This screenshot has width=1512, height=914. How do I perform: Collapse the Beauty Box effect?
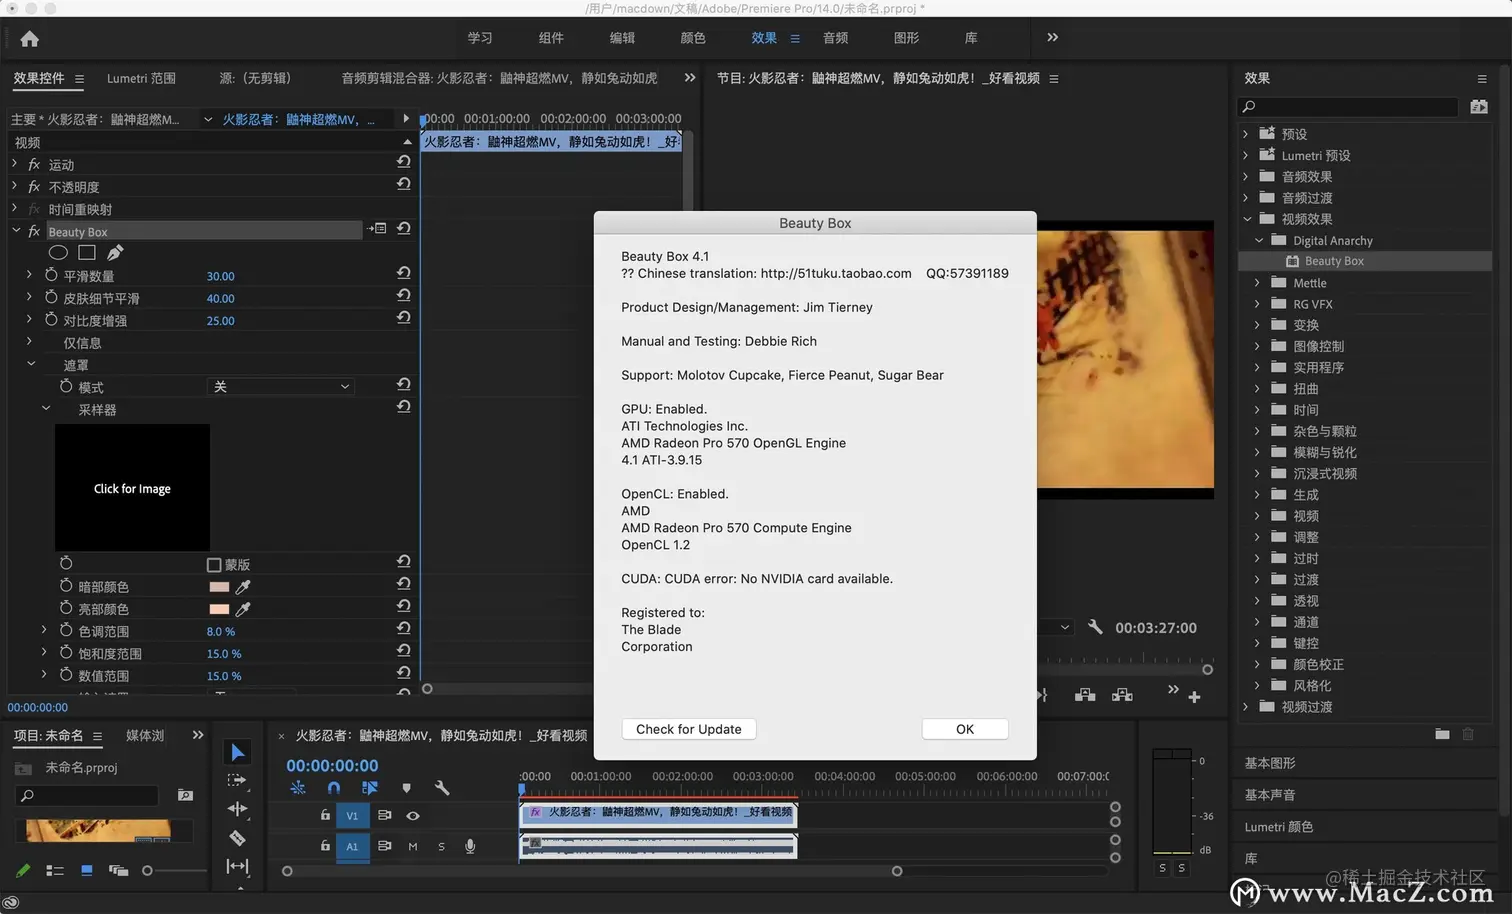pyautogui.click(x=16, y=230)
